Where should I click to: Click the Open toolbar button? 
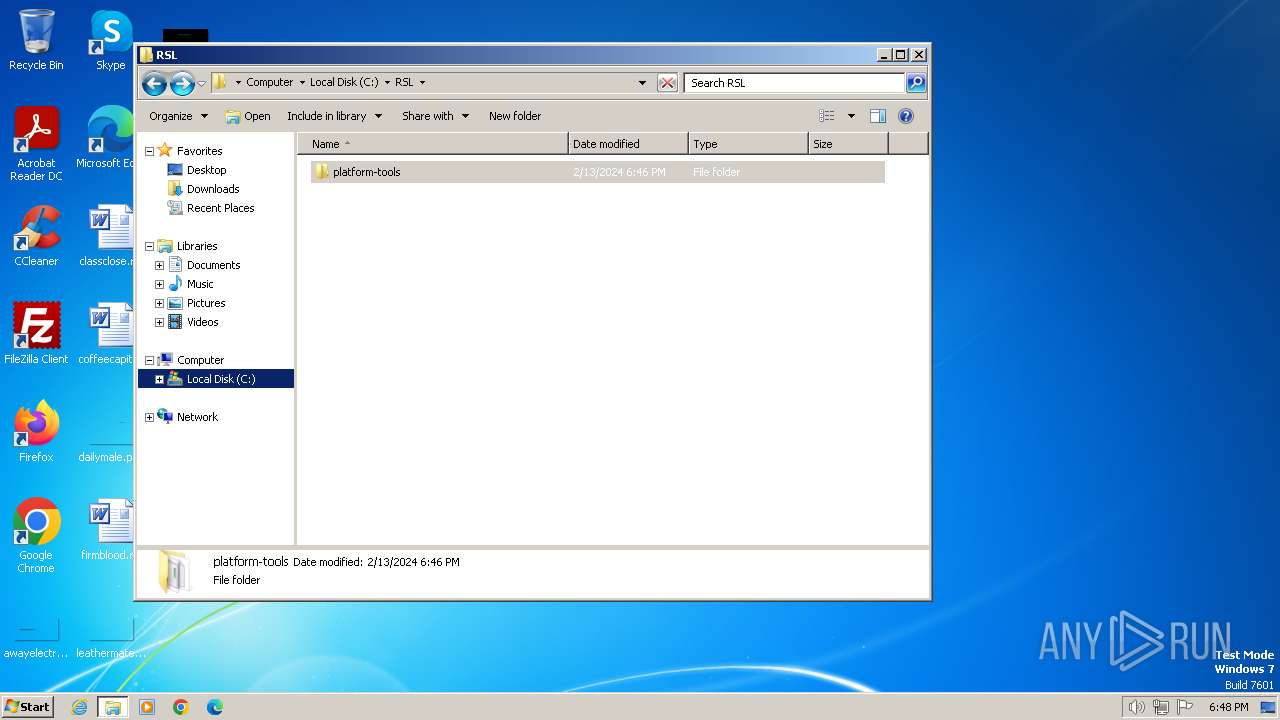[248, 116]
